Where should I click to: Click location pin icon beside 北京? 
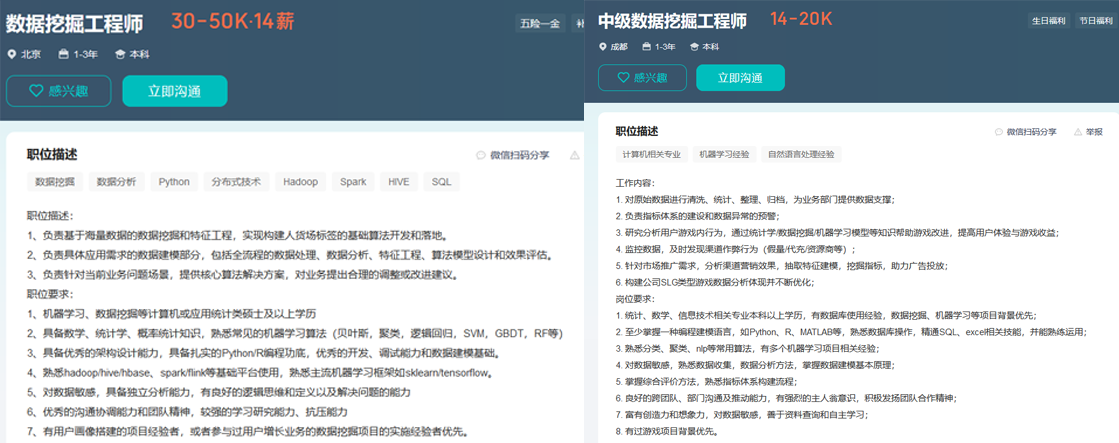coord(11,54)
